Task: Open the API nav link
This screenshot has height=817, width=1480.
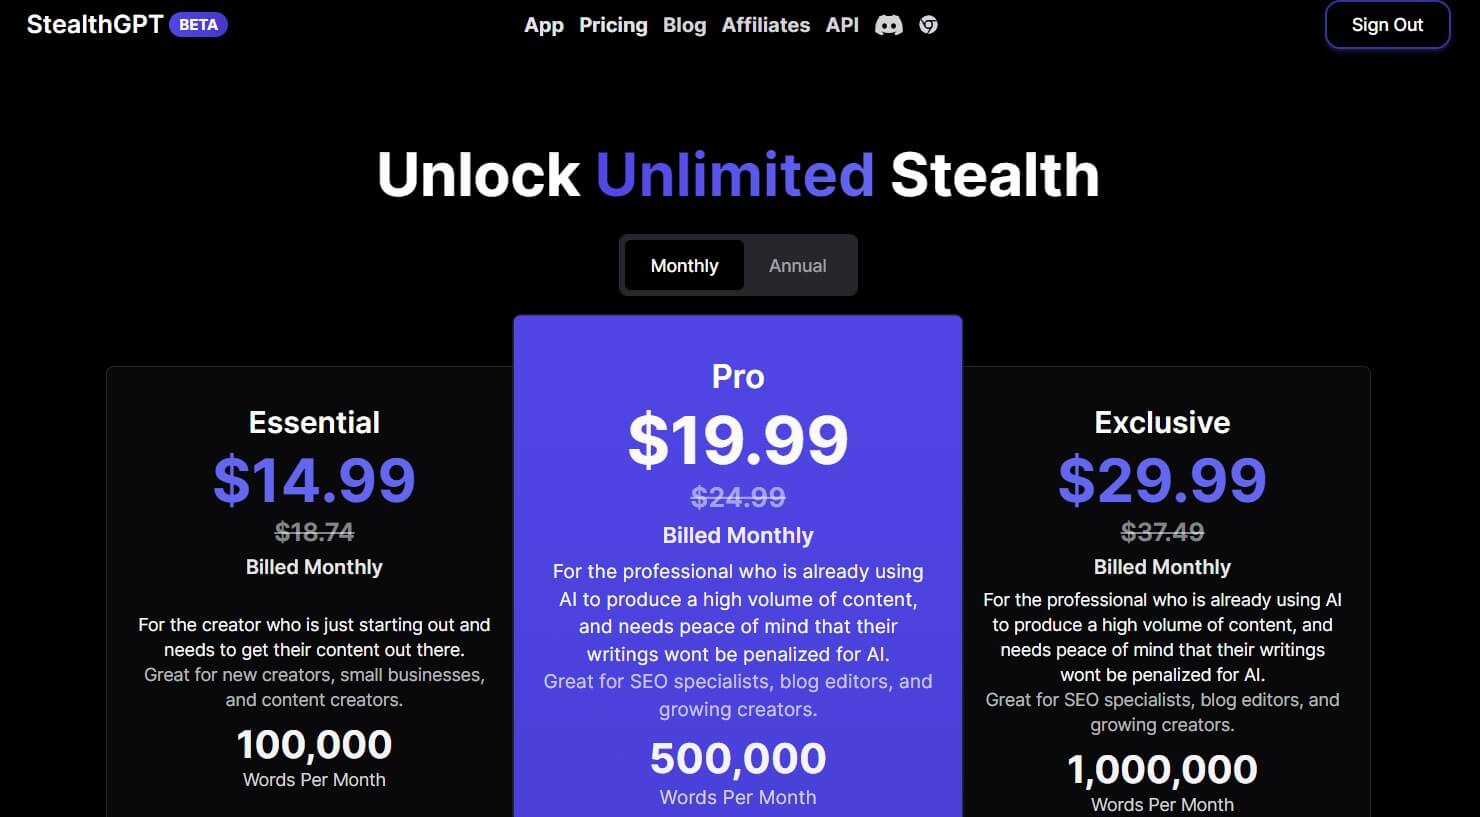Action: pyautogui.click(x=842, y=25)
